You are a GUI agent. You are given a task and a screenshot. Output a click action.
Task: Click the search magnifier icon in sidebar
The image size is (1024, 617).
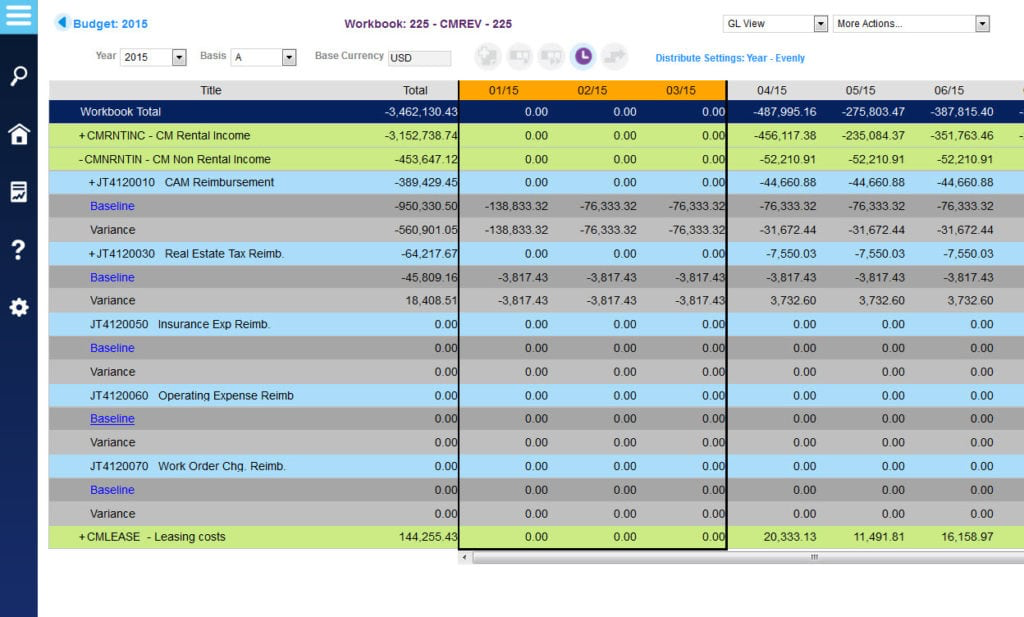click(18, 76)
